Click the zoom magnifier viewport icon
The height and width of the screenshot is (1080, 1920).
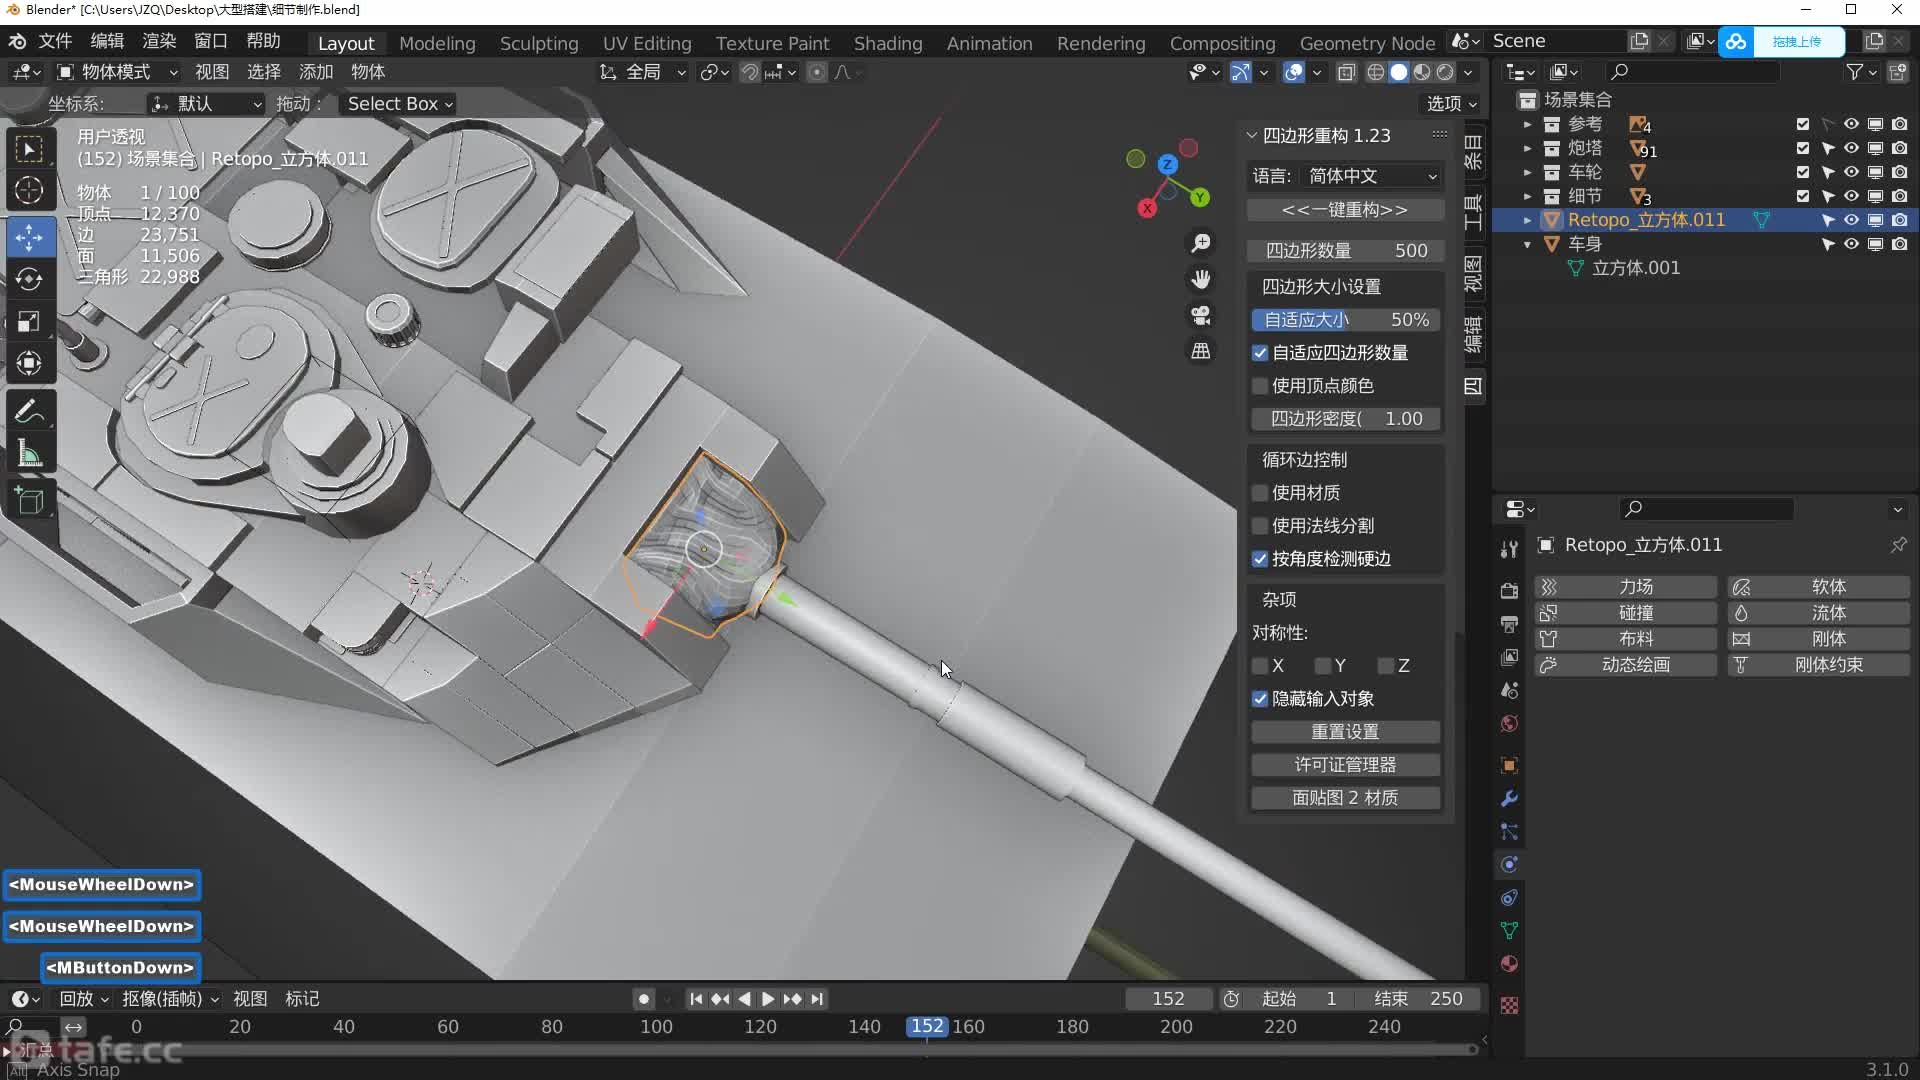(1201, 243)
